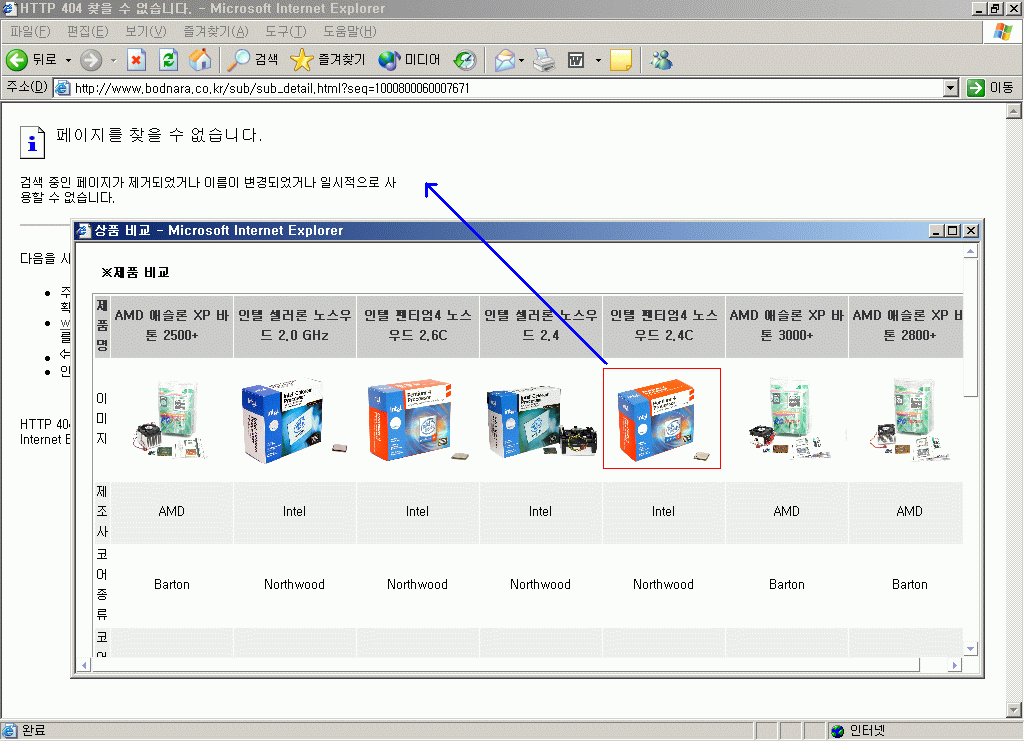This screenshot has height=741, width=1024.
Task: Click the 인텔 셀러론 노스우드 2.0 GHz header
Action: (295, 325)
